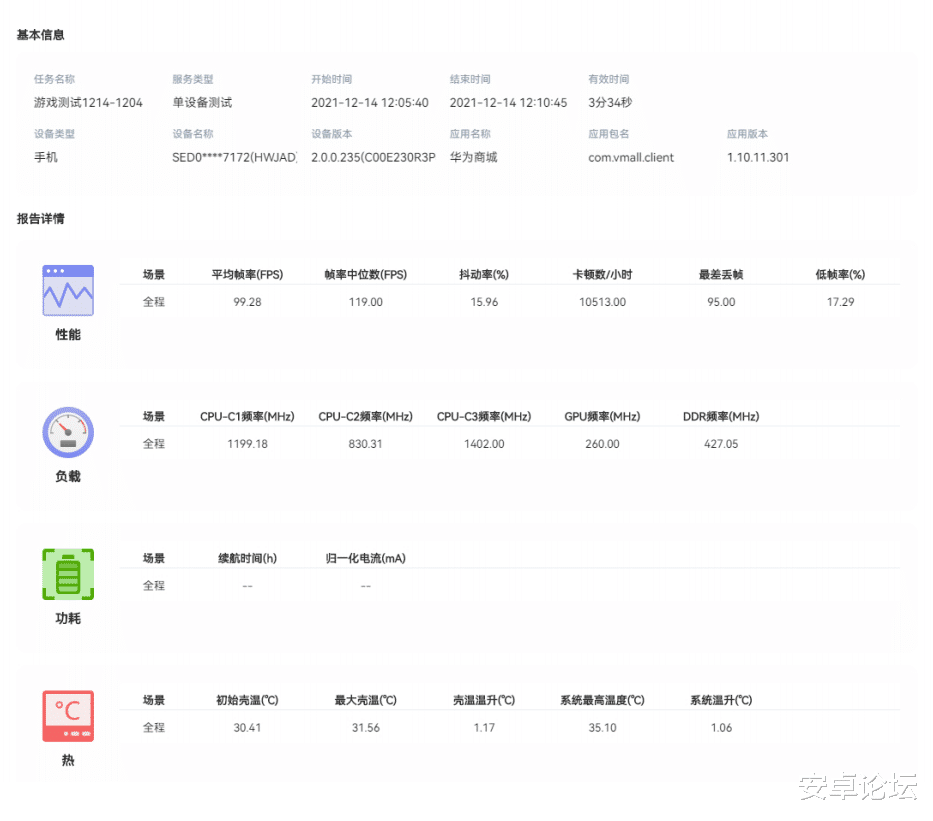Click the 负载 label under gauge icon
This screenshot has width=933, height=821.
click(x=68, y=477)
